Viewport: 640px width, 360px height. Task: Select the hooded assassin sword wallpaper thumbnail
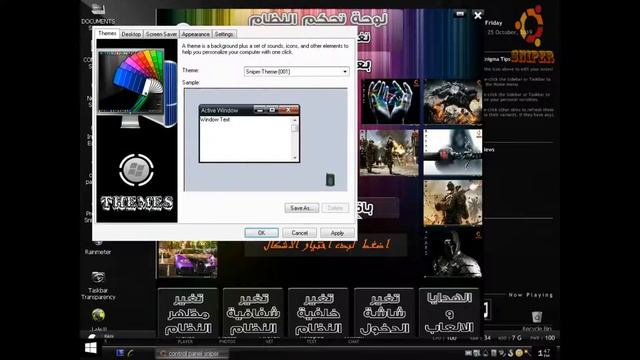tap(453, 153)
